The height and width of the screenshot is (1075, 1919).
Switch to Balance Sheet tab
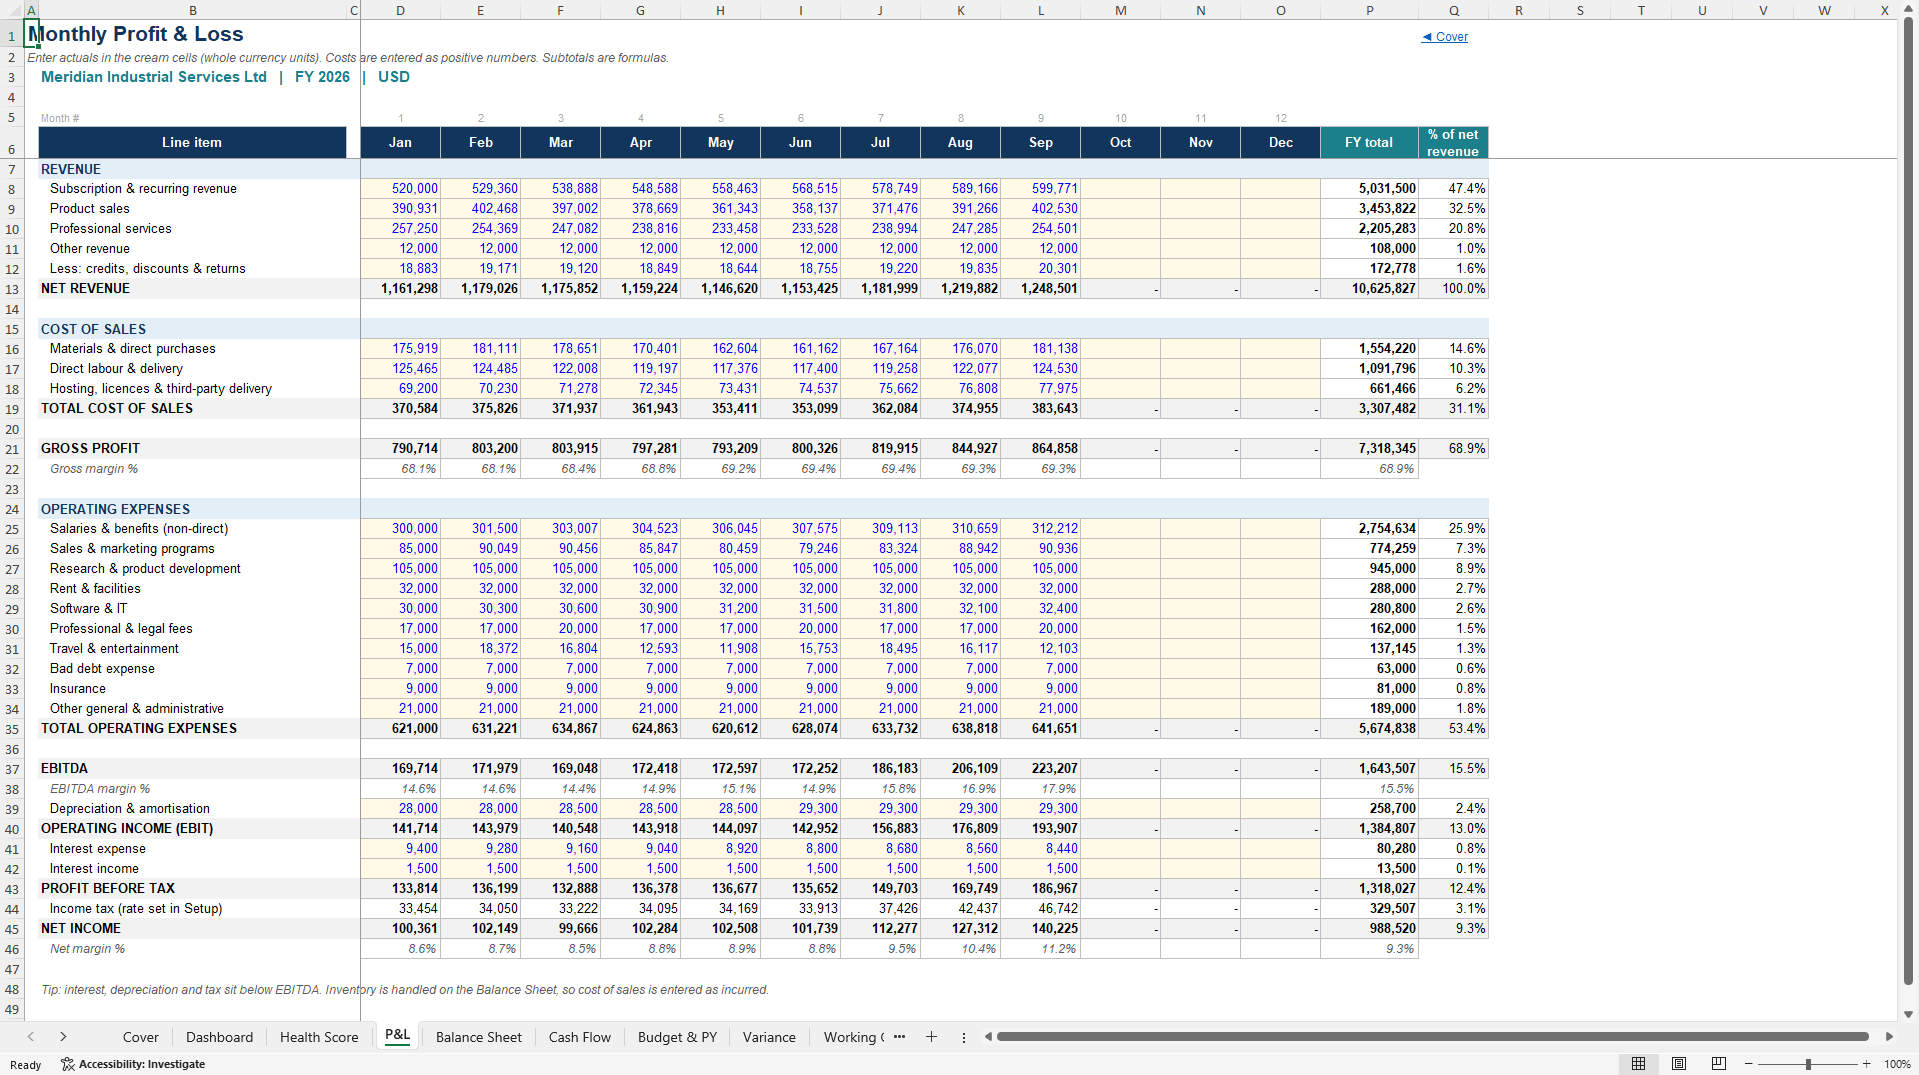(479, 1037)
